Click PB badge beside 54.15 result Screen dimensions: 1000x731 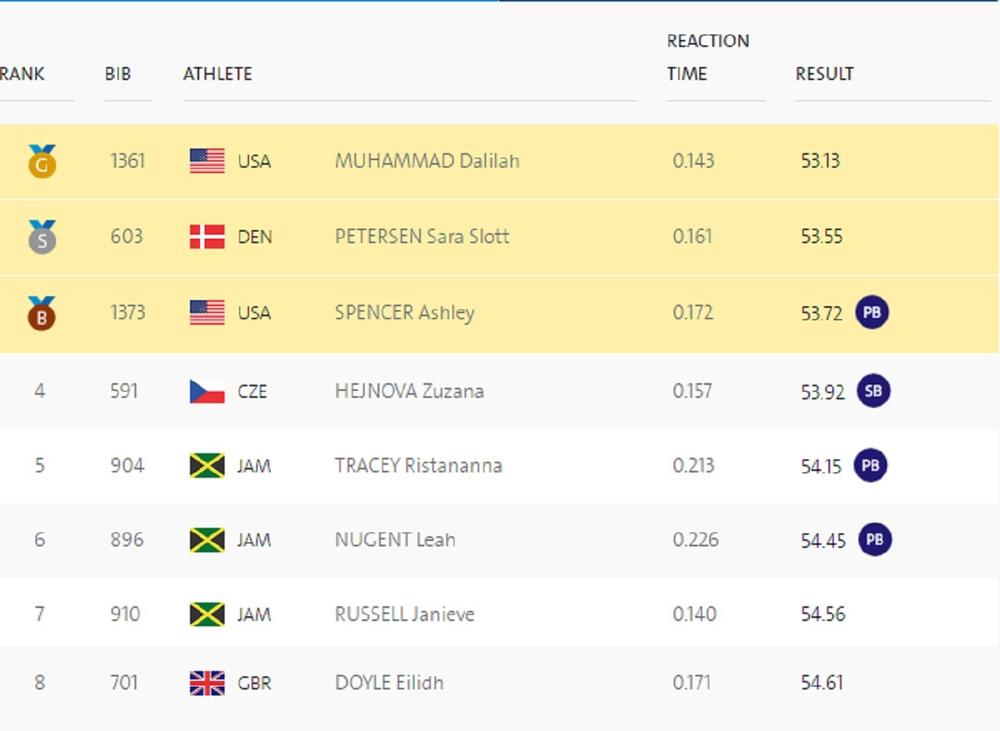pos(871,466)
